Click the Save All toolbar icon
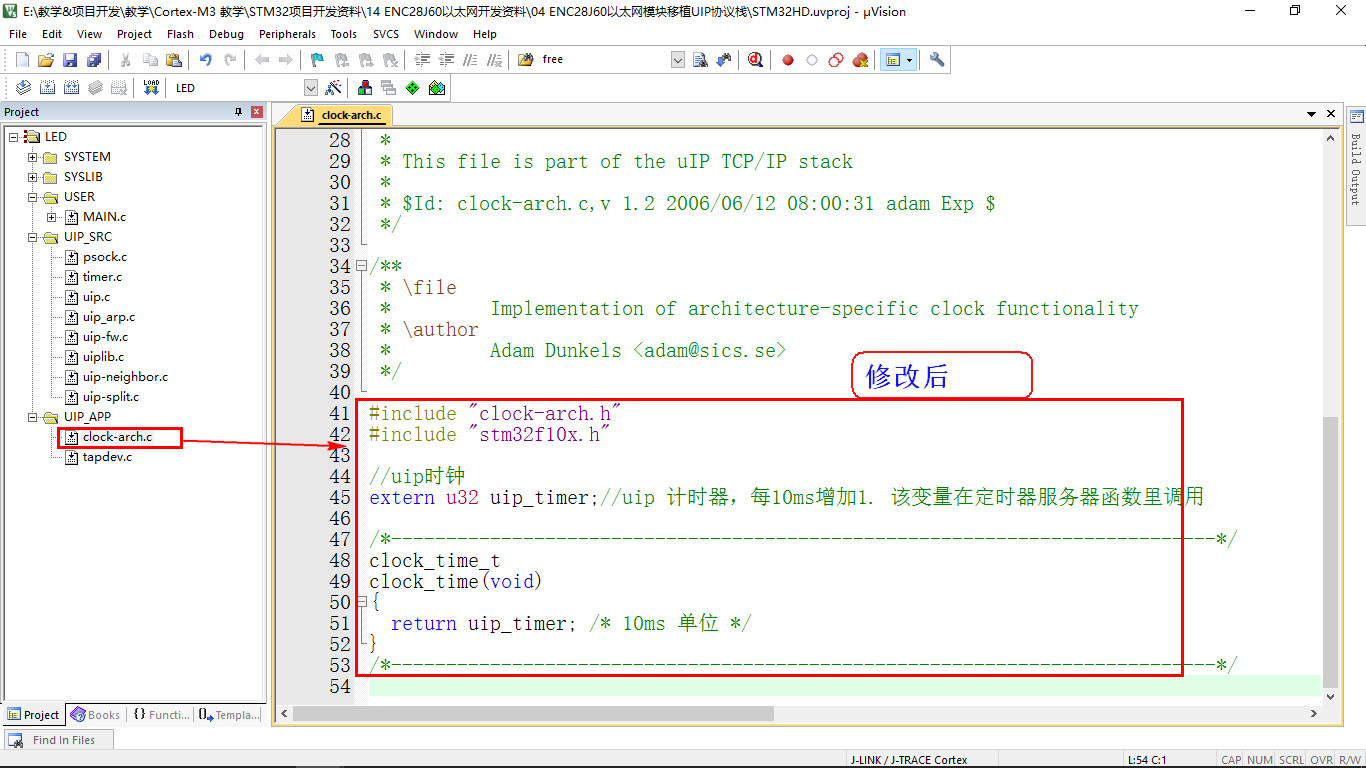 pos(94,60)
